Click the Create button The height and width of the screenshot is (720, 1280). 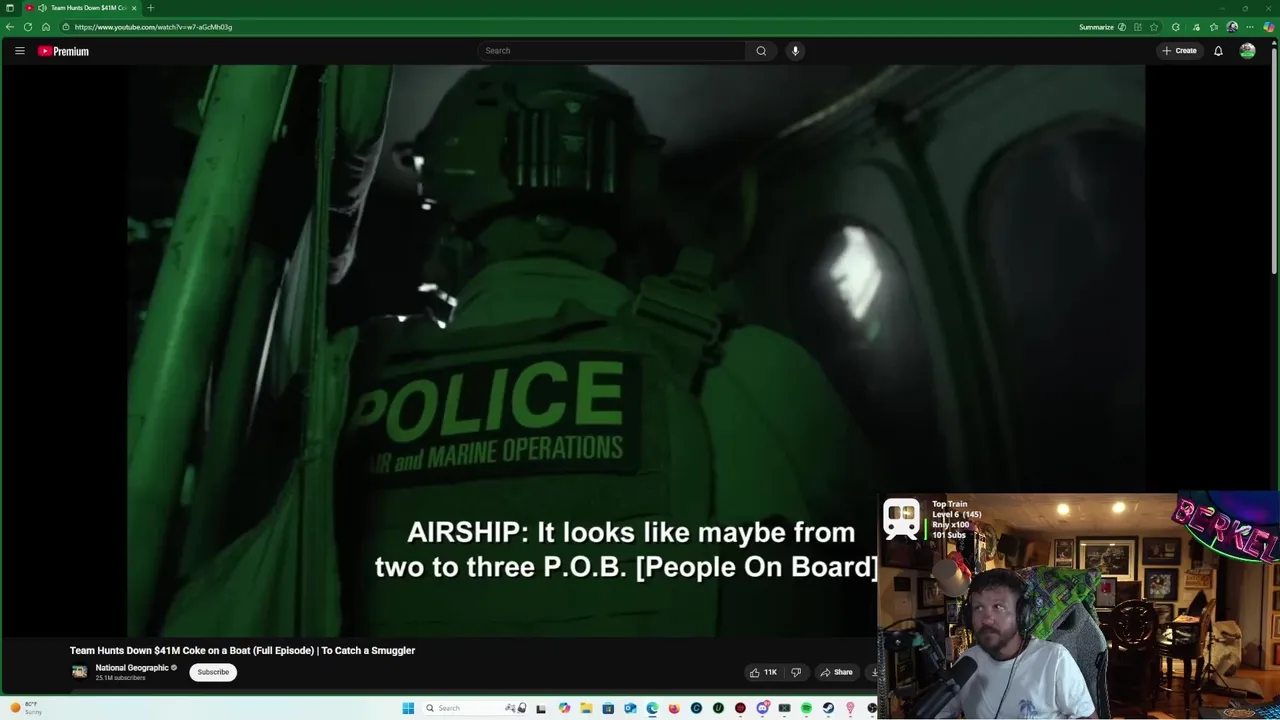1179,51
